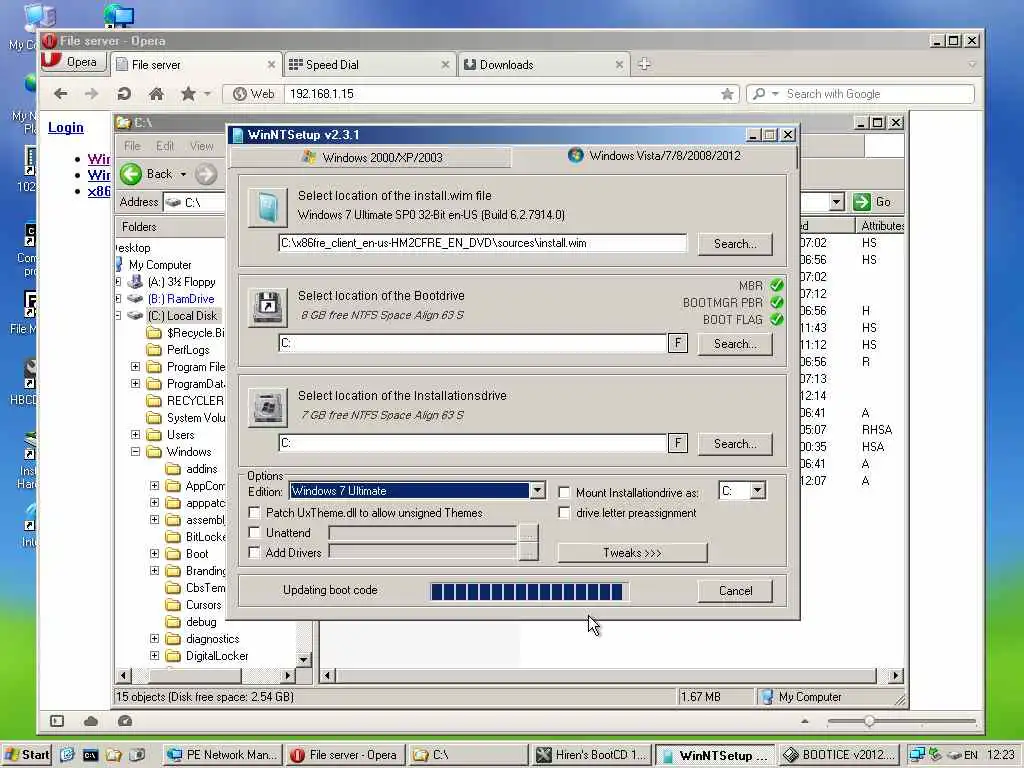Click the install.wim source icon
The width and height of the screenshot is (1024, 768).
click(268, 207)
